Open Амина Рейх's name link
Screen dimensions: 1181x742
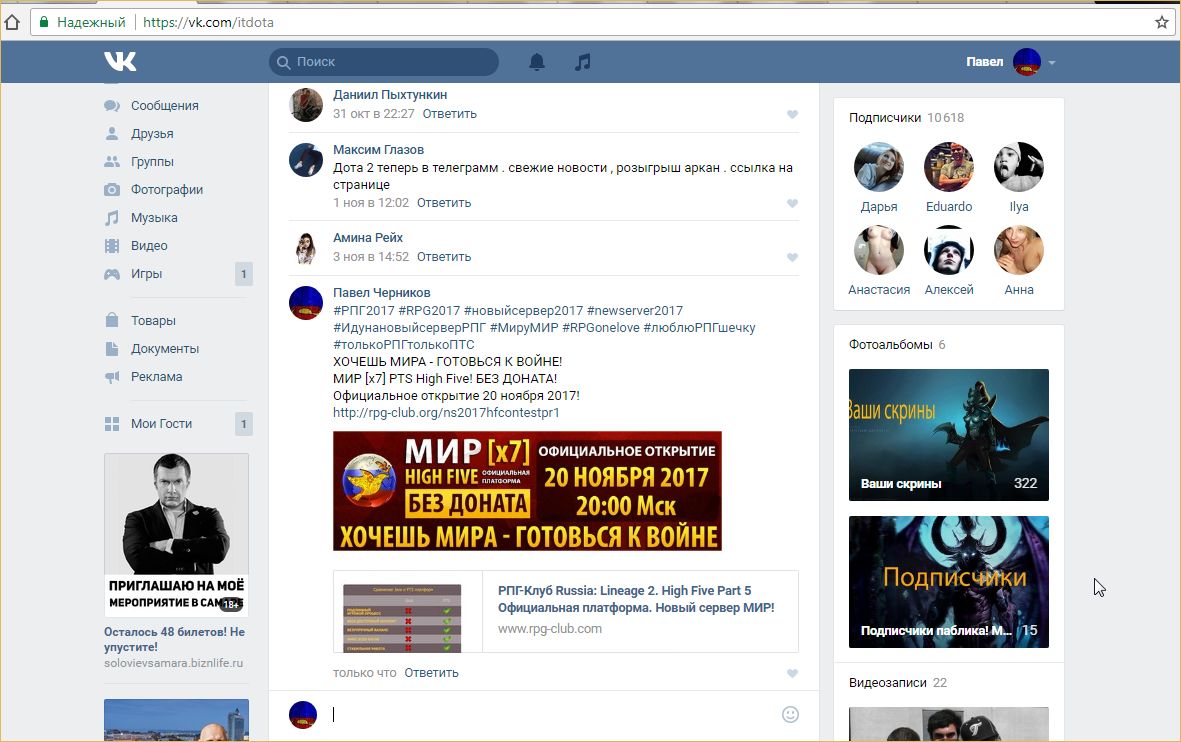pyautogui.click(x=368, y=237)
